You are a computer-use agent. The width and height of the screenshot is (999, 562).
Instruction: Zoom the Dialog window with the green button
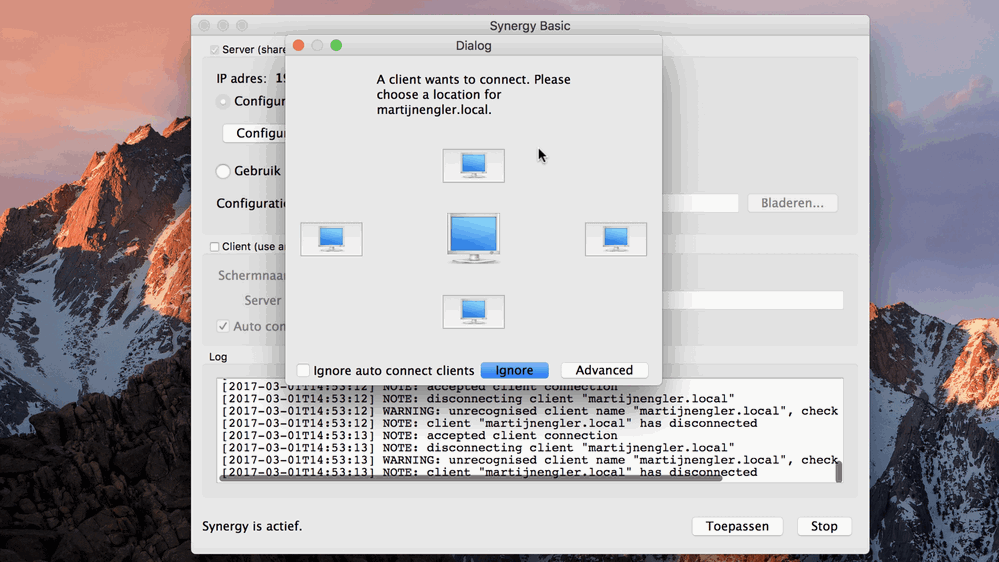click(336, 45)
